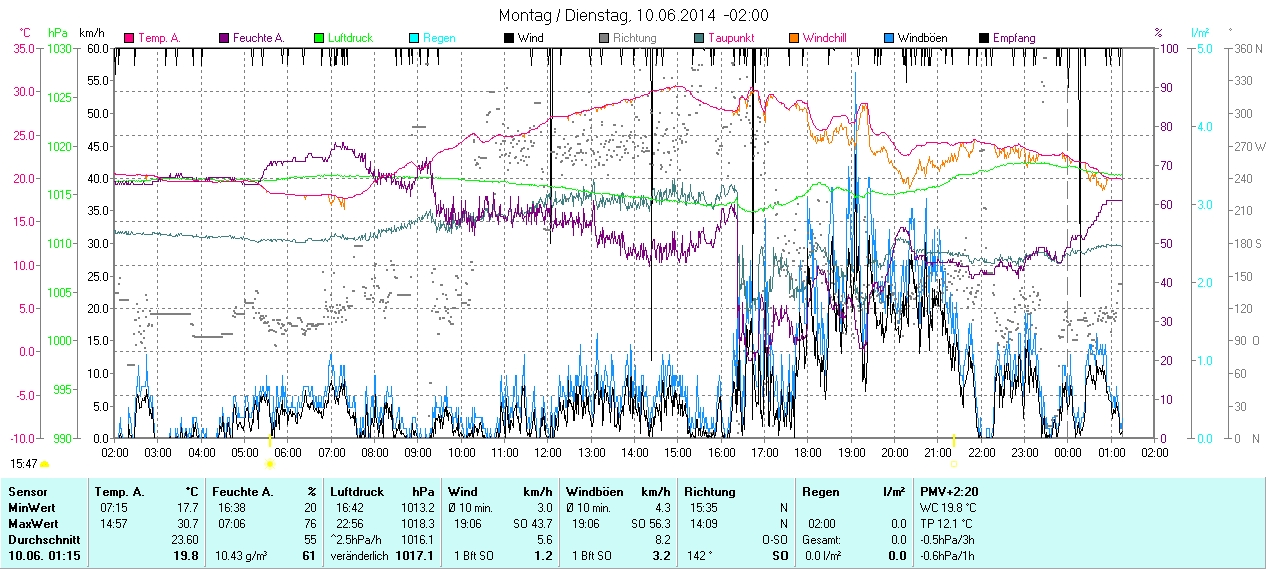Click the MaxWert row label
Screen dimensions: 1266x569
(x=33, y=523)
